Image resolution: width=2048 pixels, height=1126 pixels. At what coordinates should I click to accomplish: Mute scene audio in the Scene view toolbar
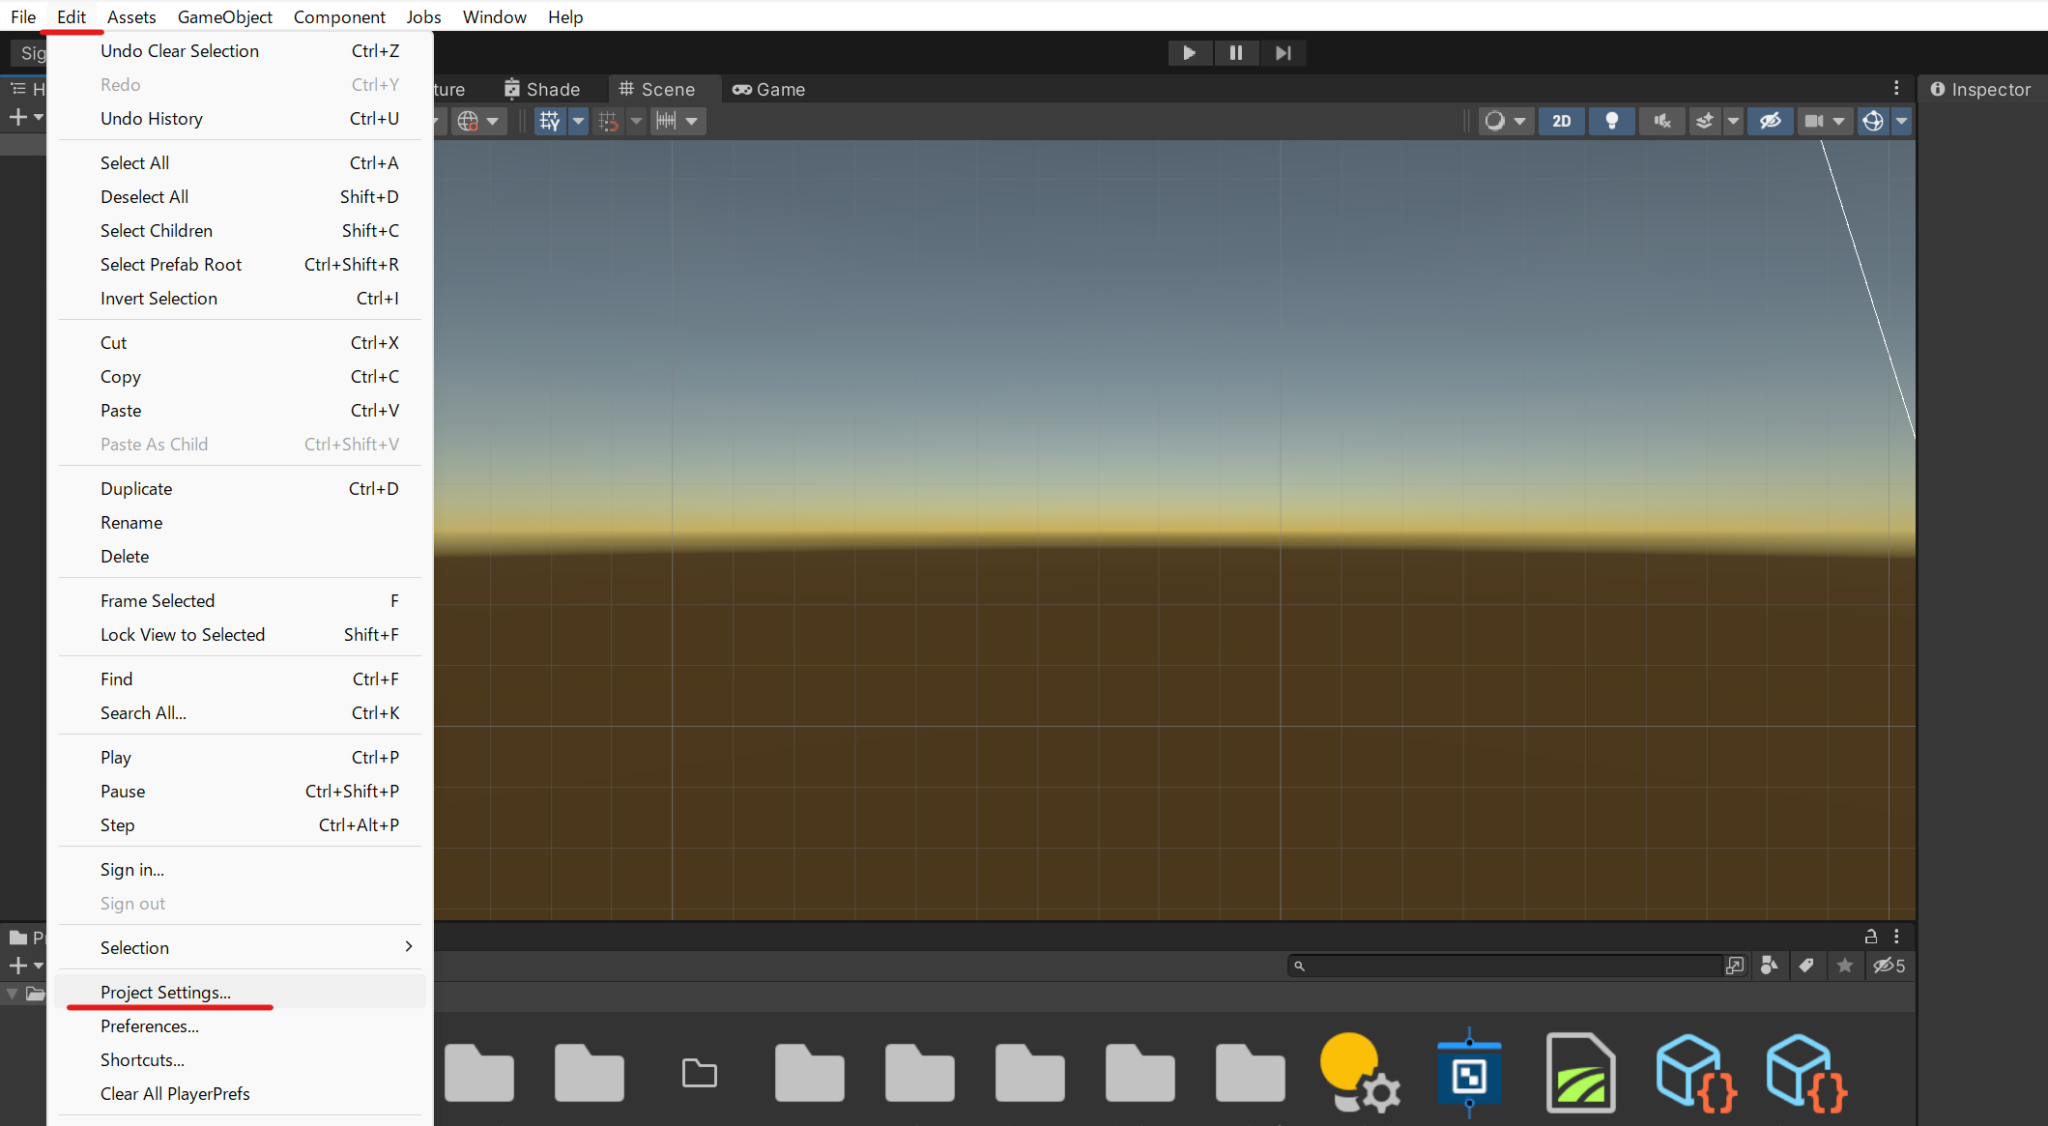tap(1661, 121)
